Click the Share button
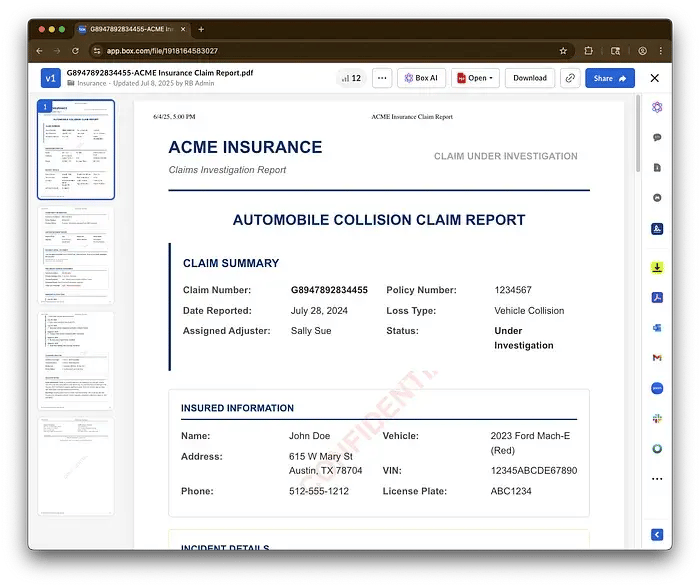The width and height of the screenshot is (700, 587). pyautogui.click(x=610, y=78)
